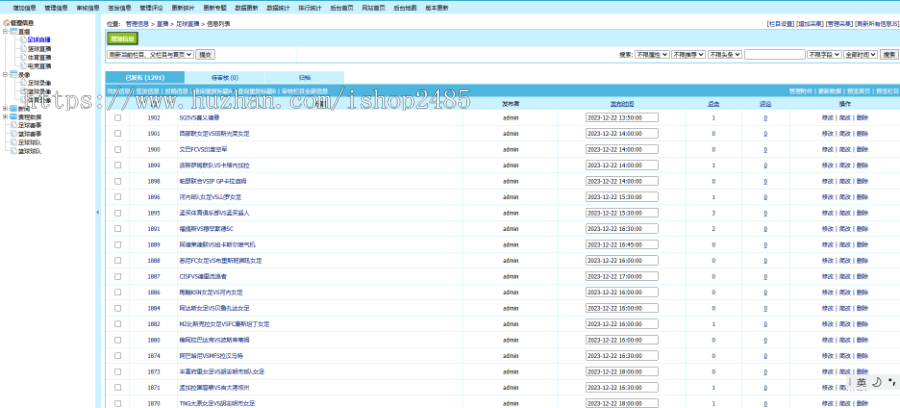The image size is (900, 408).
Task: Collapse the sidebar with the arrow handle
Action: point(98,212)
